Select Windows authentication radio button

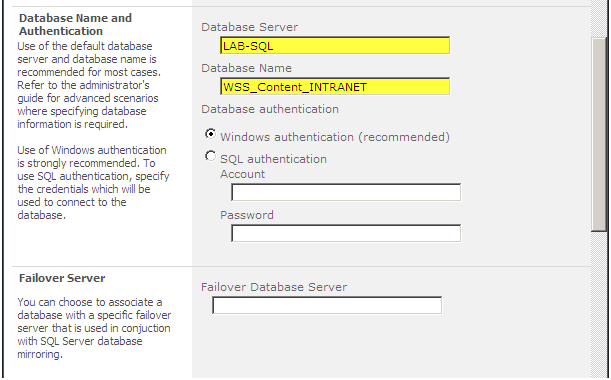tap(210, 134)
